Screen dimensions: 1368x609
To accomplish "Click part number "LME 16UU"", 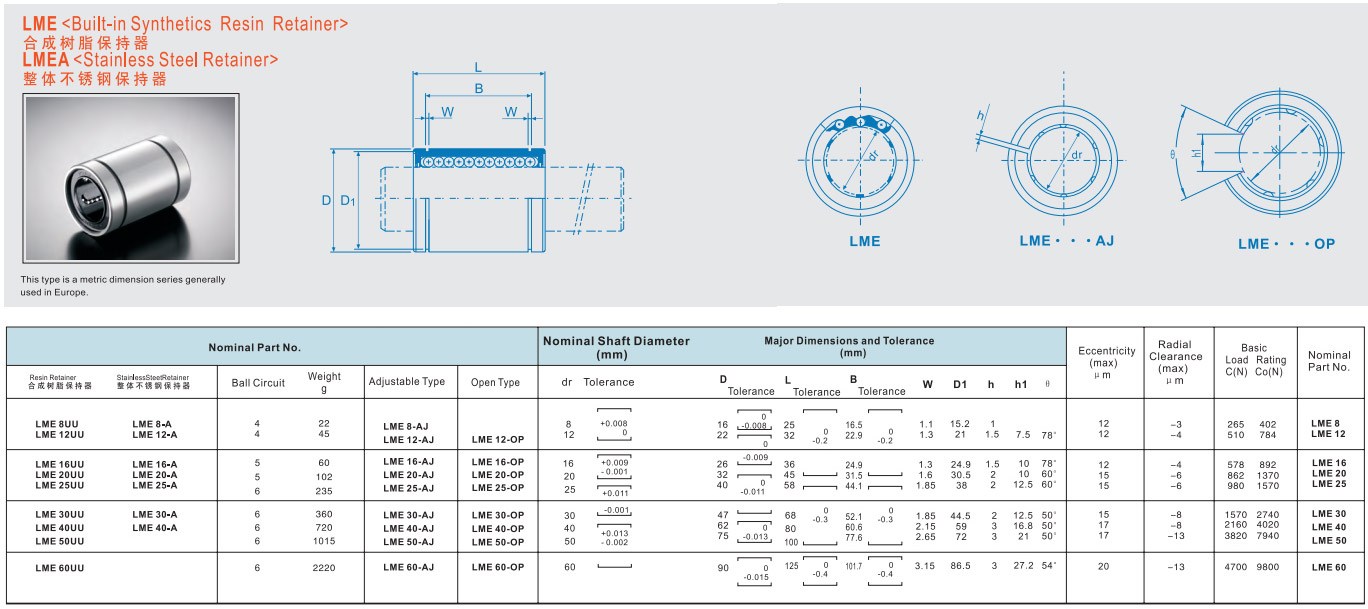I will point(60,465).
